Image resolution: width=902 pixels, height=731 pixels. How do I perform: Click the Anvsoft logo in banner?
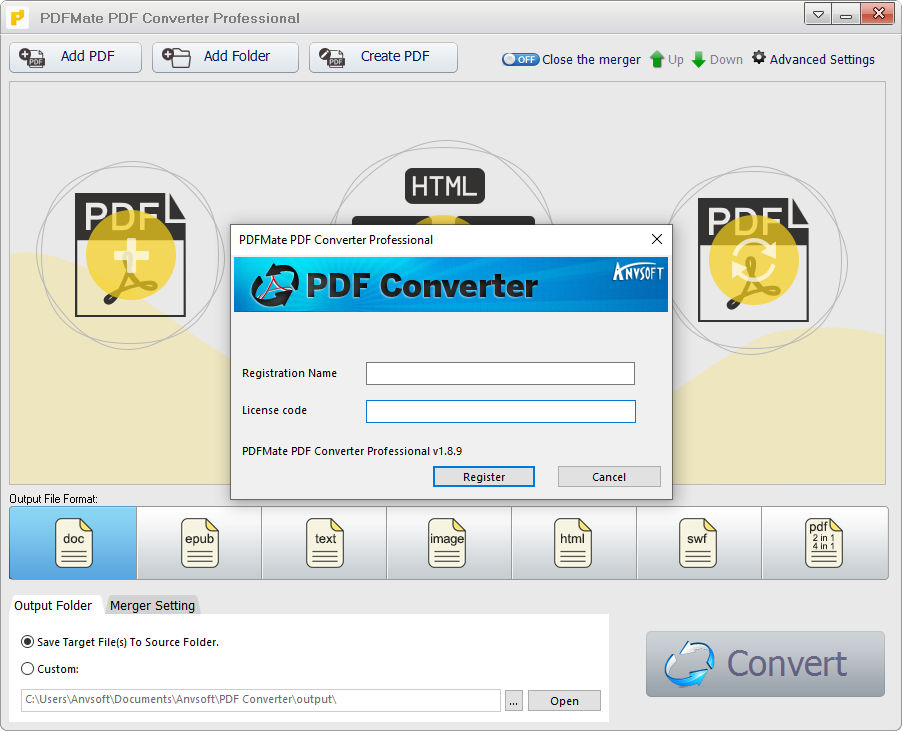tap(638, 271)
